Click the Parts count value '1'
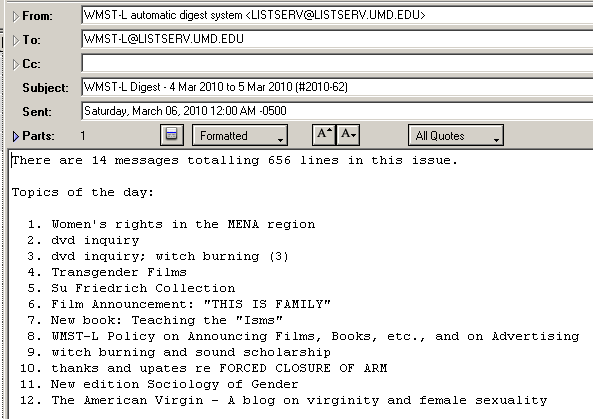593x419 pixels. (83, 136)
